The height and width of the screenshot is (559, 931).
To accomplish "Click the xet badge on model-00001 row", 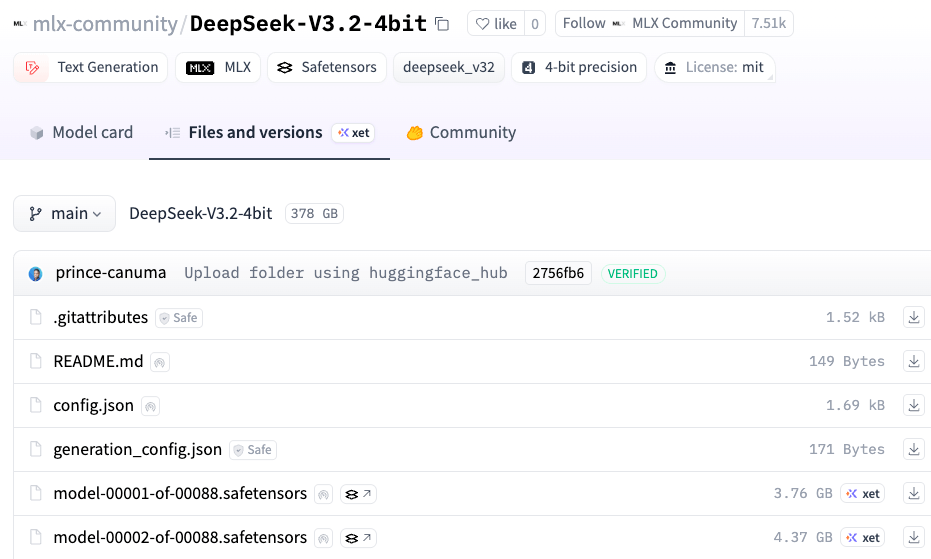I will point(863,494).
